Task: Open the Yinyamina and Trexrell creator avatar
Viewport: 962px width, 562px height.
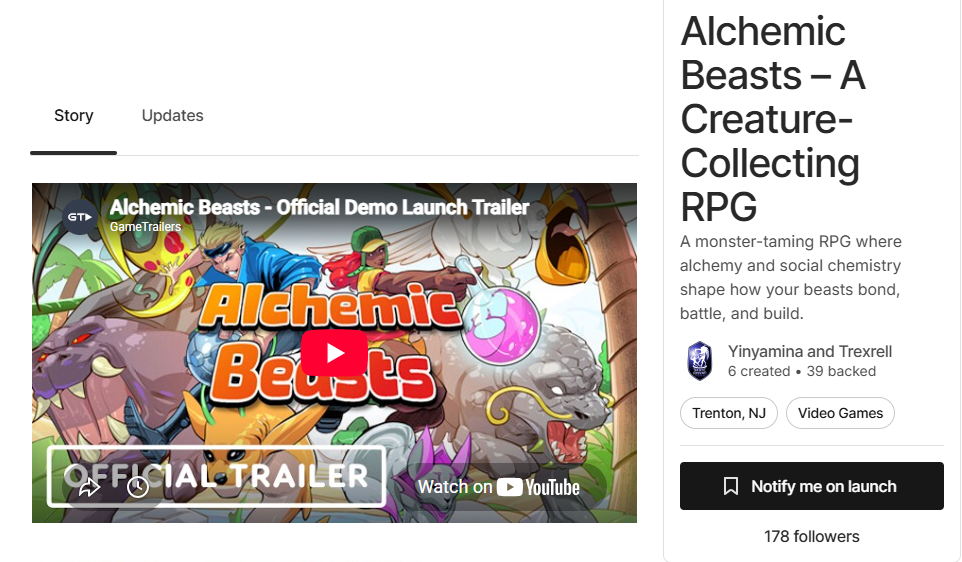Action: coord(699,361)
